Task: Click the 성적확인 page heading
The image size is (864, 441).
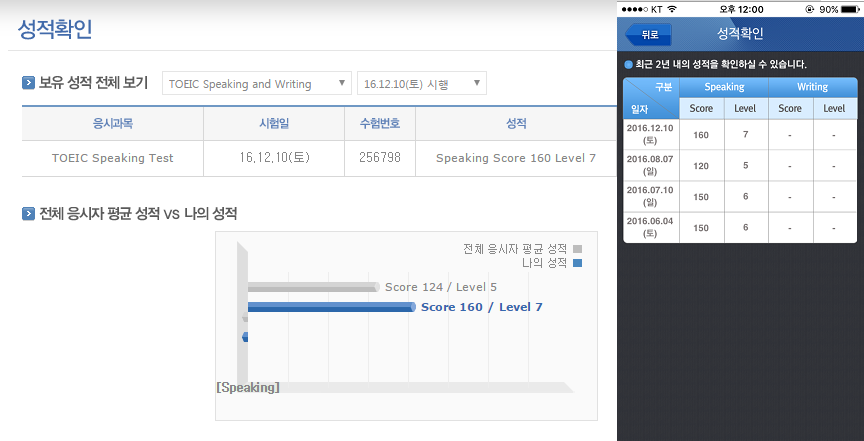Action: (x=55, y=29)
